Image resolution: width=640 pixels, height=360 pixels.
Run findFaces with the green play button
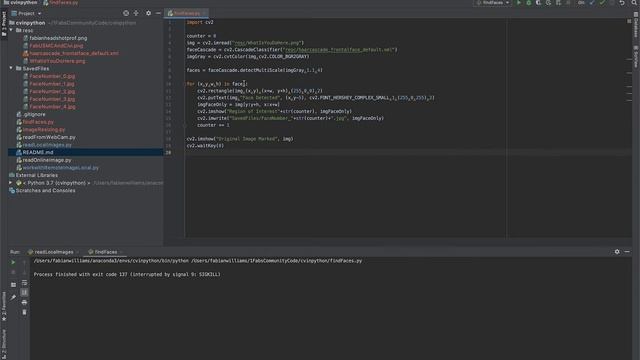[518, 2]
